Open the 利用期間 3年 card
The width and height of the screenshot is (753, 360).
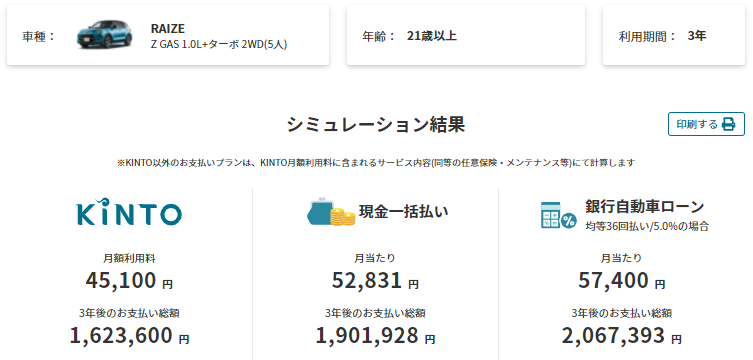click(674, 35)
